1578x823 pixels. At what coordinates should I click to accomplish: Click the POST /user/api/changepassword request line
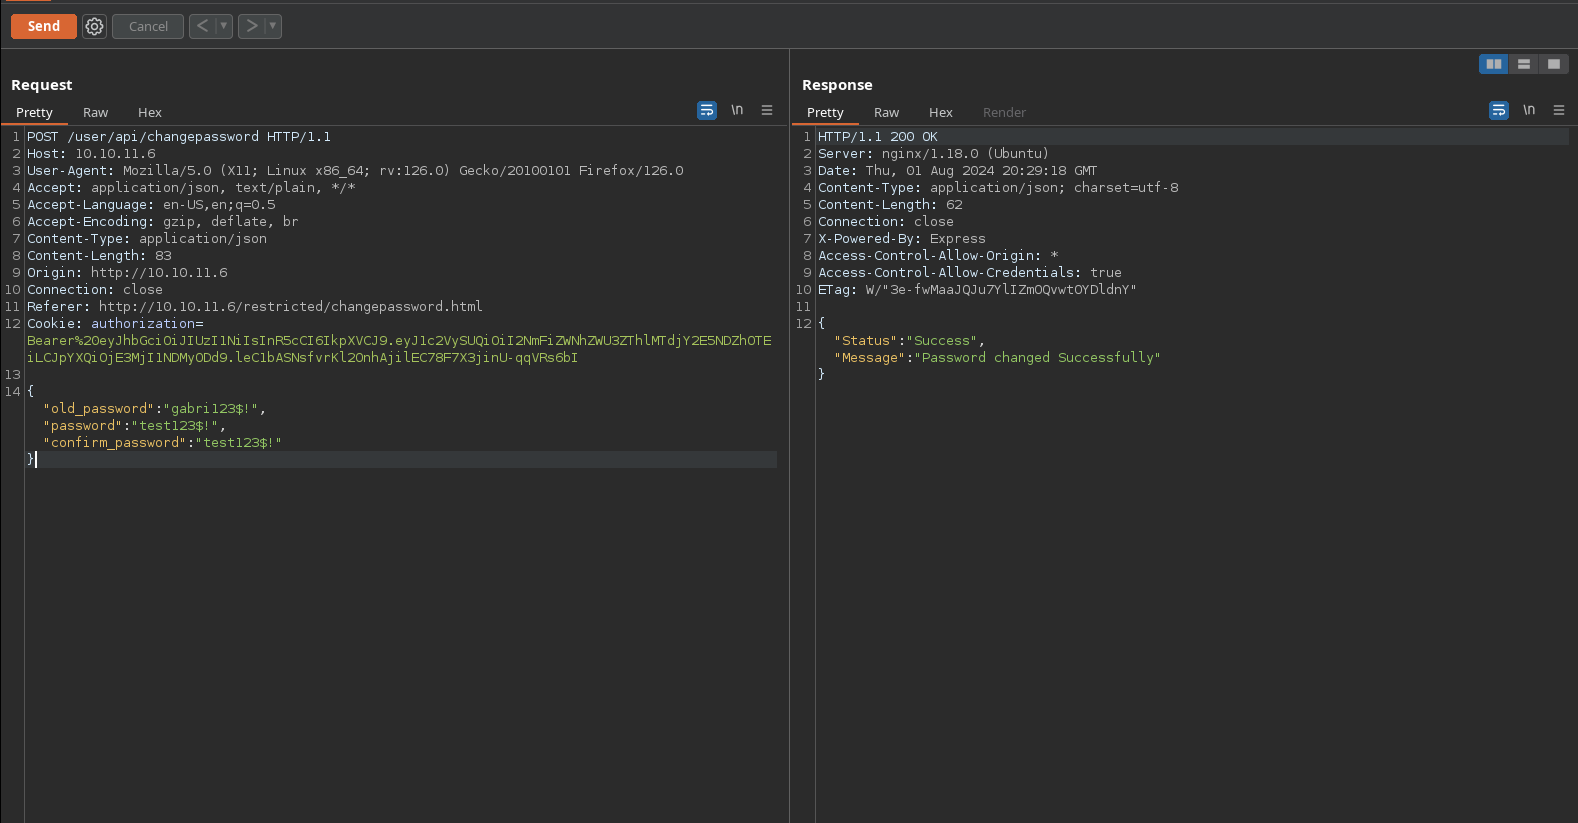[178, 137]
